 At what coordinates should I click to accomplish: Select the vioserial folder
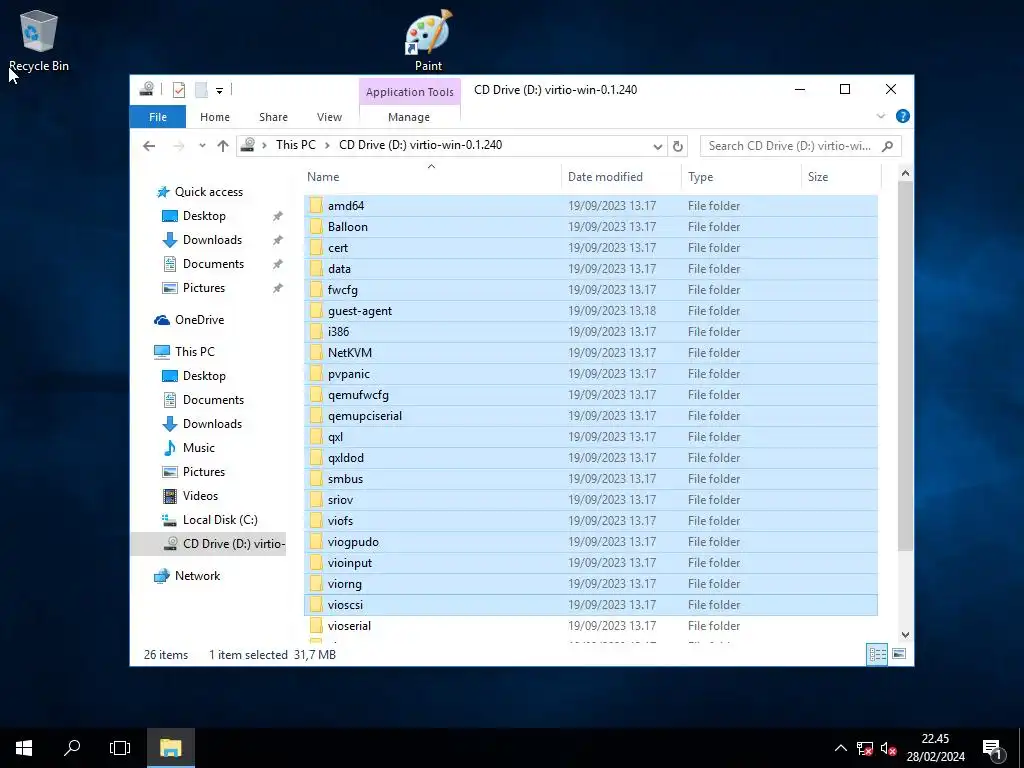[x=590, y=626]
